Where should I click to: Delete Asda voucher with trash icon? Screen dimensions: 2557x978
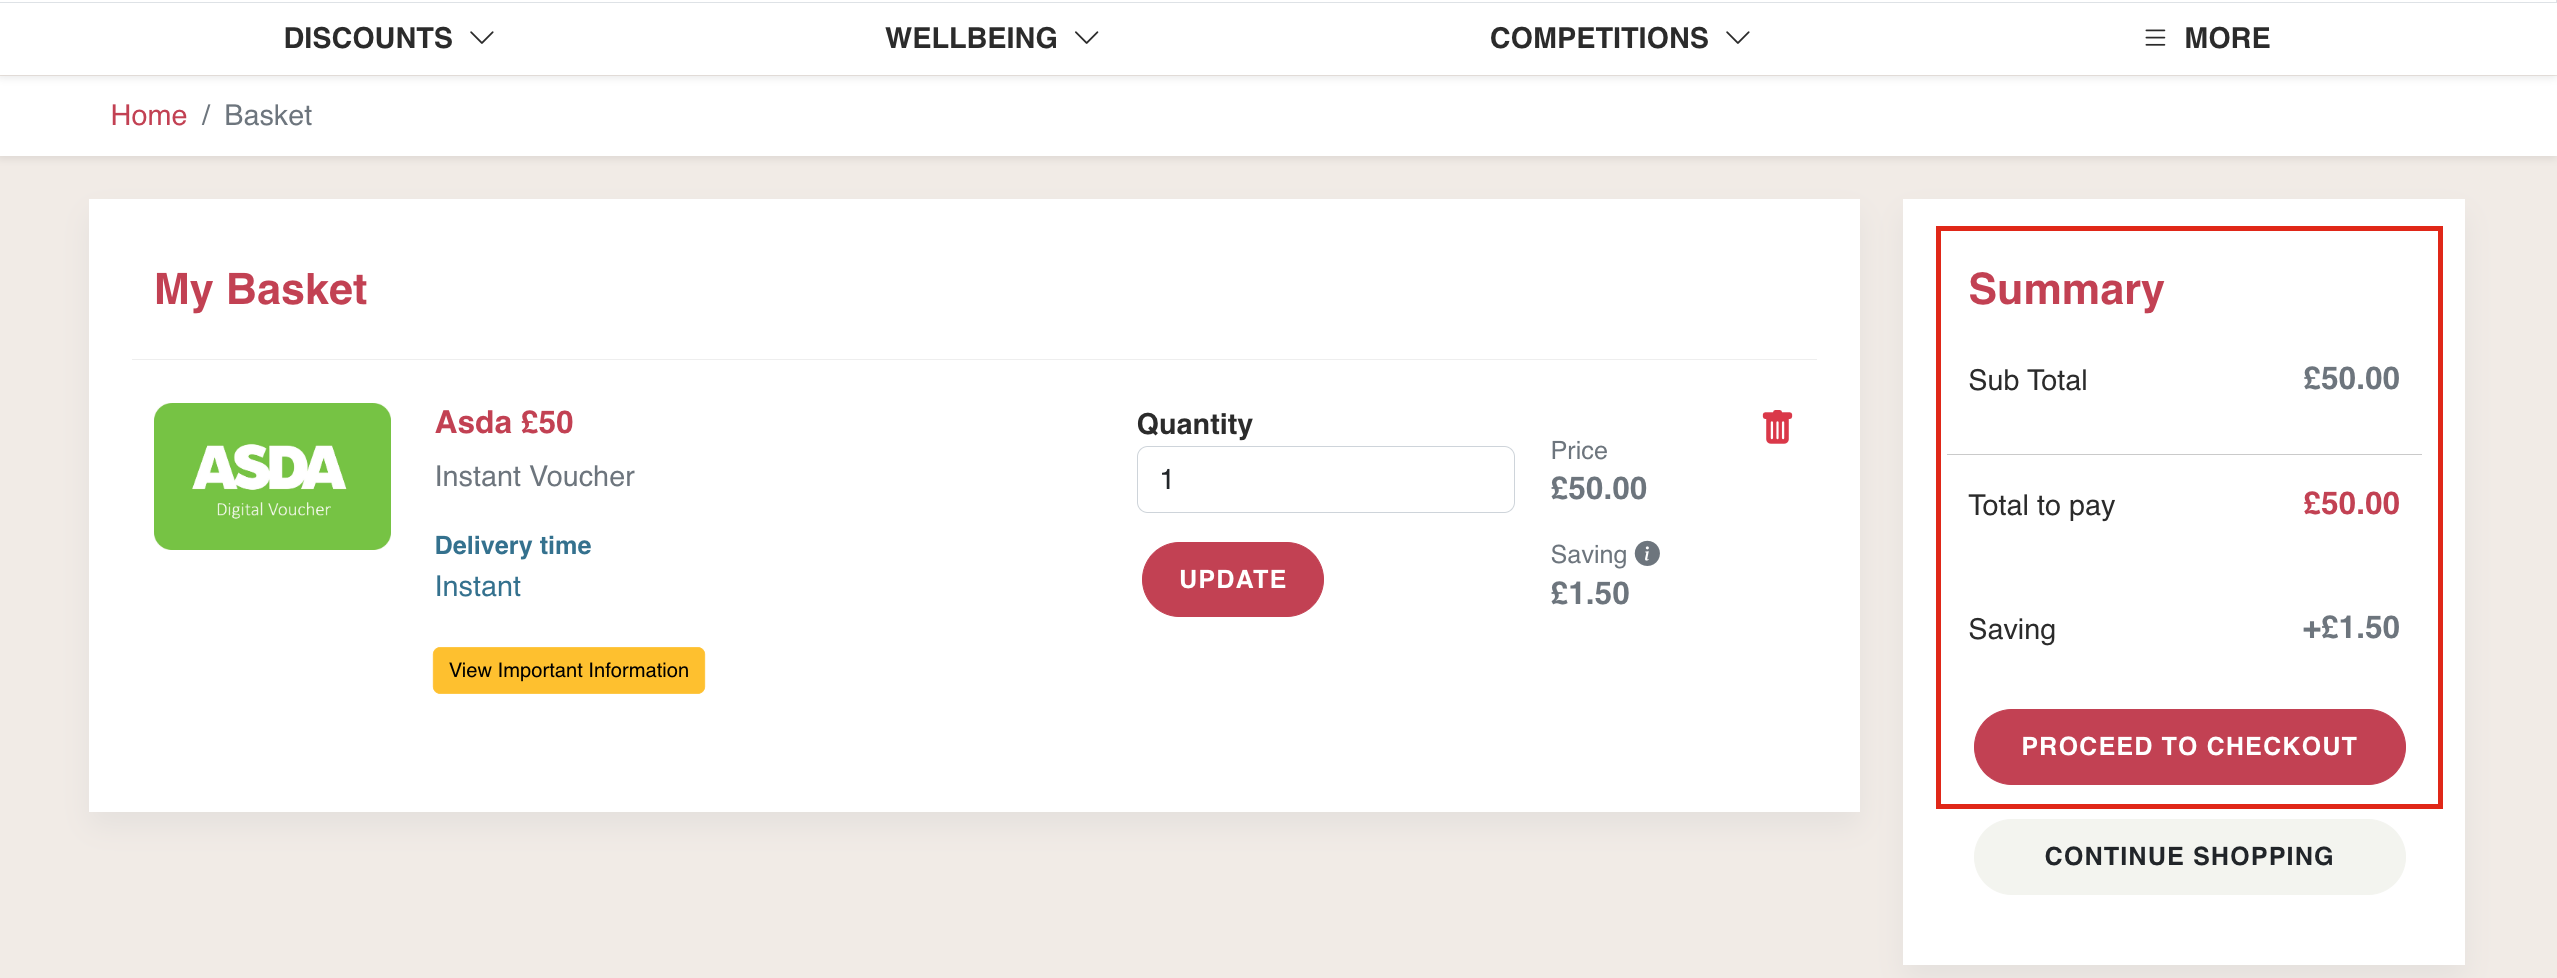(x=1777, y=427)
